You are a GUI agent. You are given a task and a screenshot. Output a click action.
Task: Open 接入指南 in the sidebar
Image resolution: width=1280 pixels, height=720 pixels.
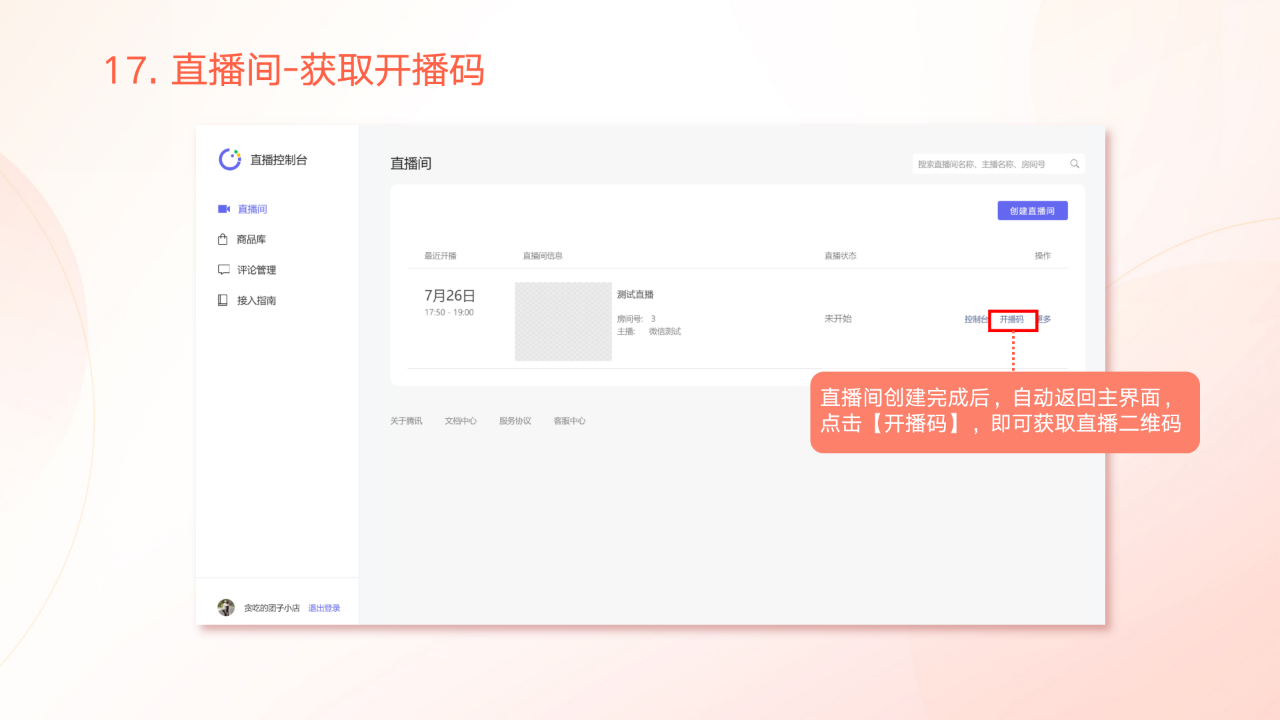click(x=257, y=300)
